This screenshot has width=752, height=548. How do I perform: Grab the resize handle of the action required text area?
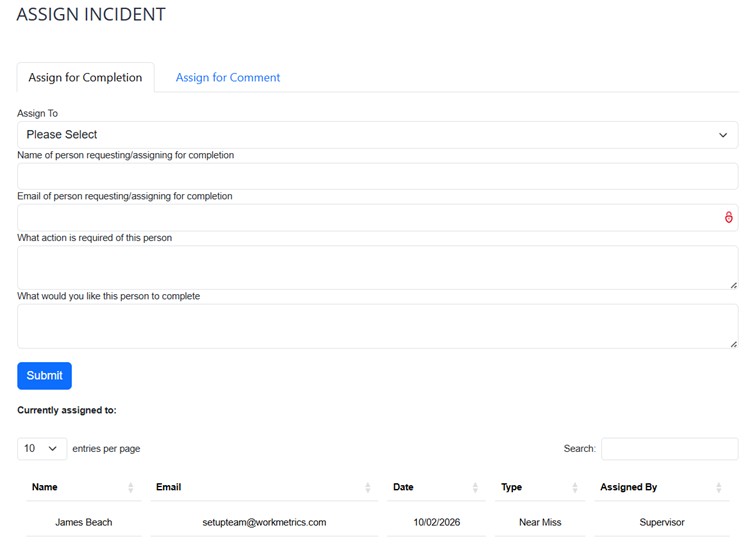click(x=733, y=285)
